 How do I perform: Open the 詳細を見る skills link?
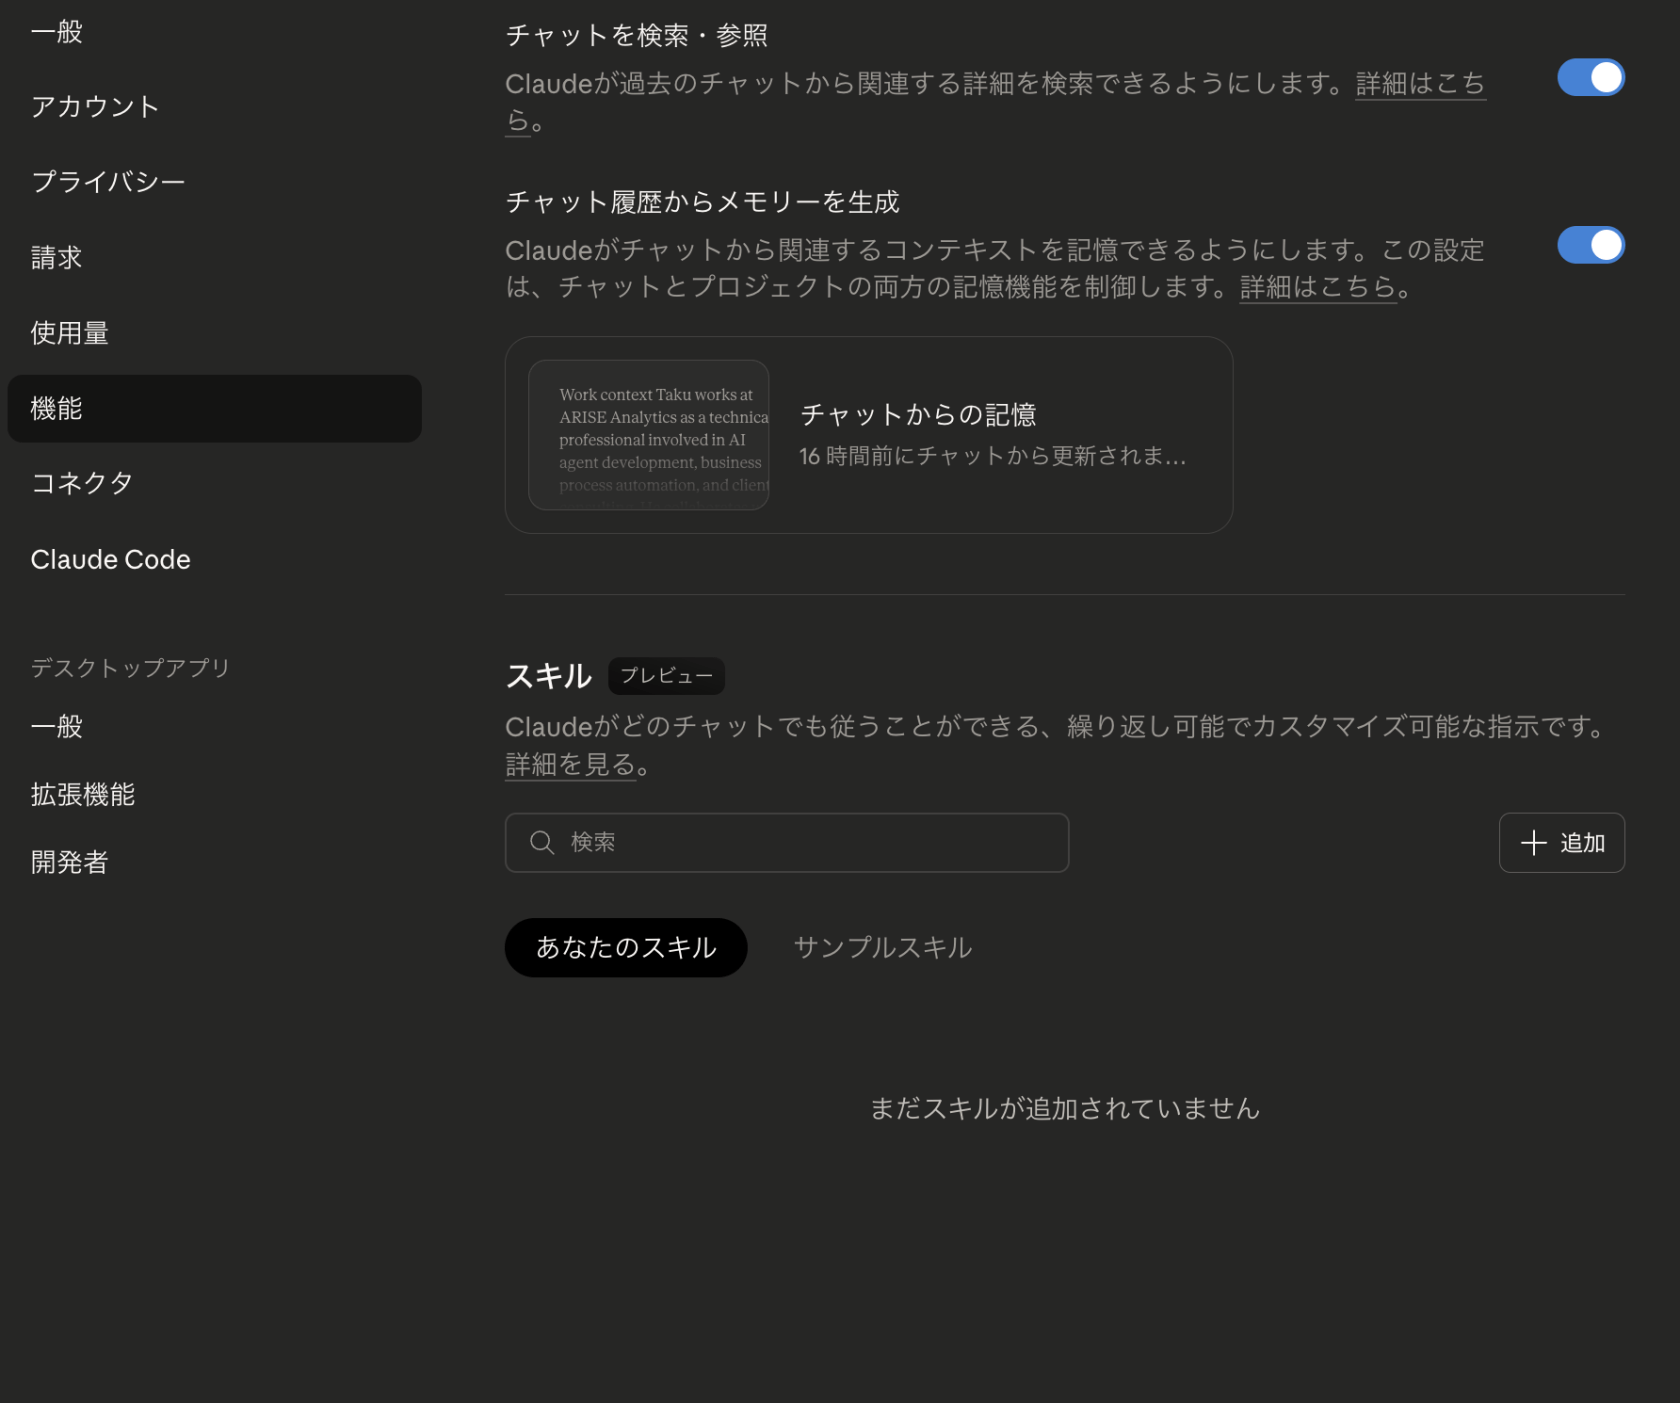(567, 765)
